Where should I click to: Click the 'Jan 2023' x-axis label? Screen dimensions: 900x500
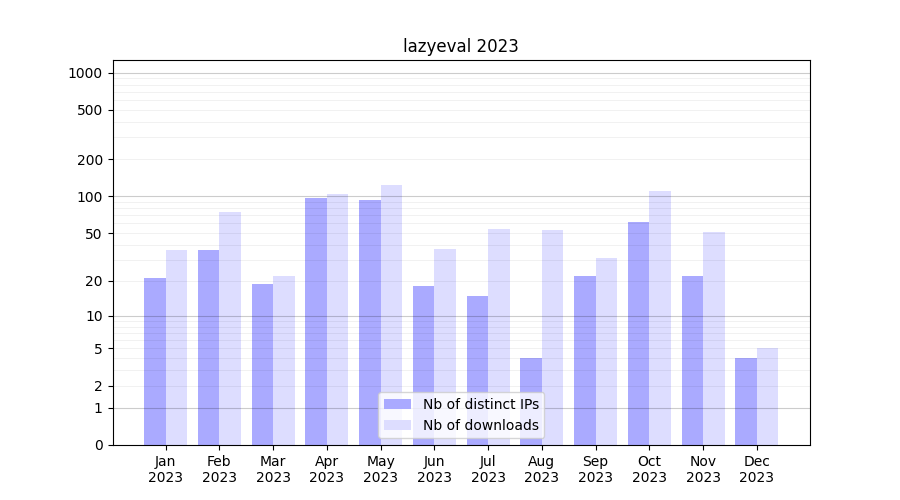point(166,469)
